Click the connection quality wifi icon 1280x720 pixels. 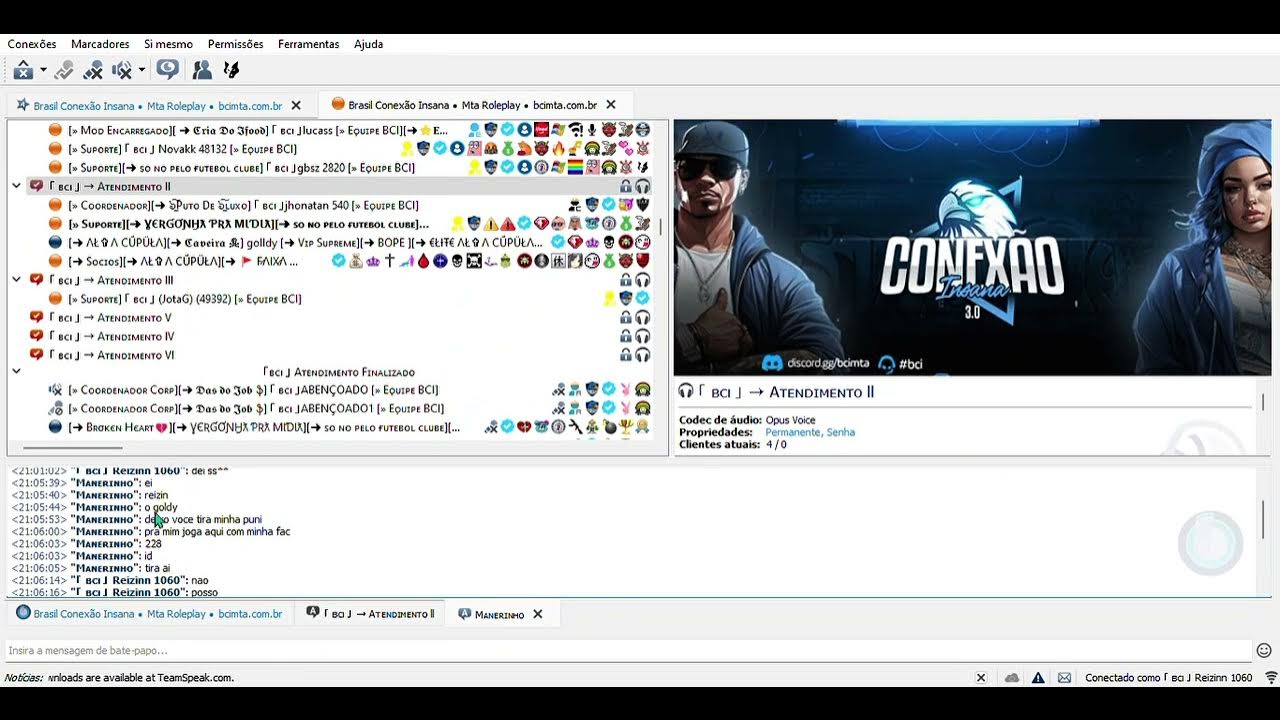1271,677
